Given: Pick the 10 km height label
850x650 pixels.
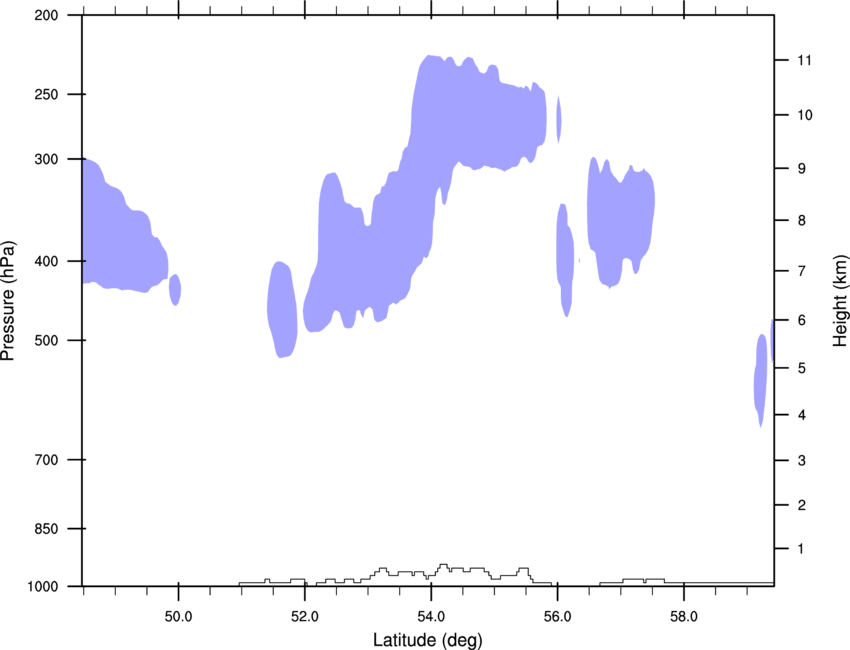Looking at the screenshot, I should pyautogui.click(x=804, y=115).
